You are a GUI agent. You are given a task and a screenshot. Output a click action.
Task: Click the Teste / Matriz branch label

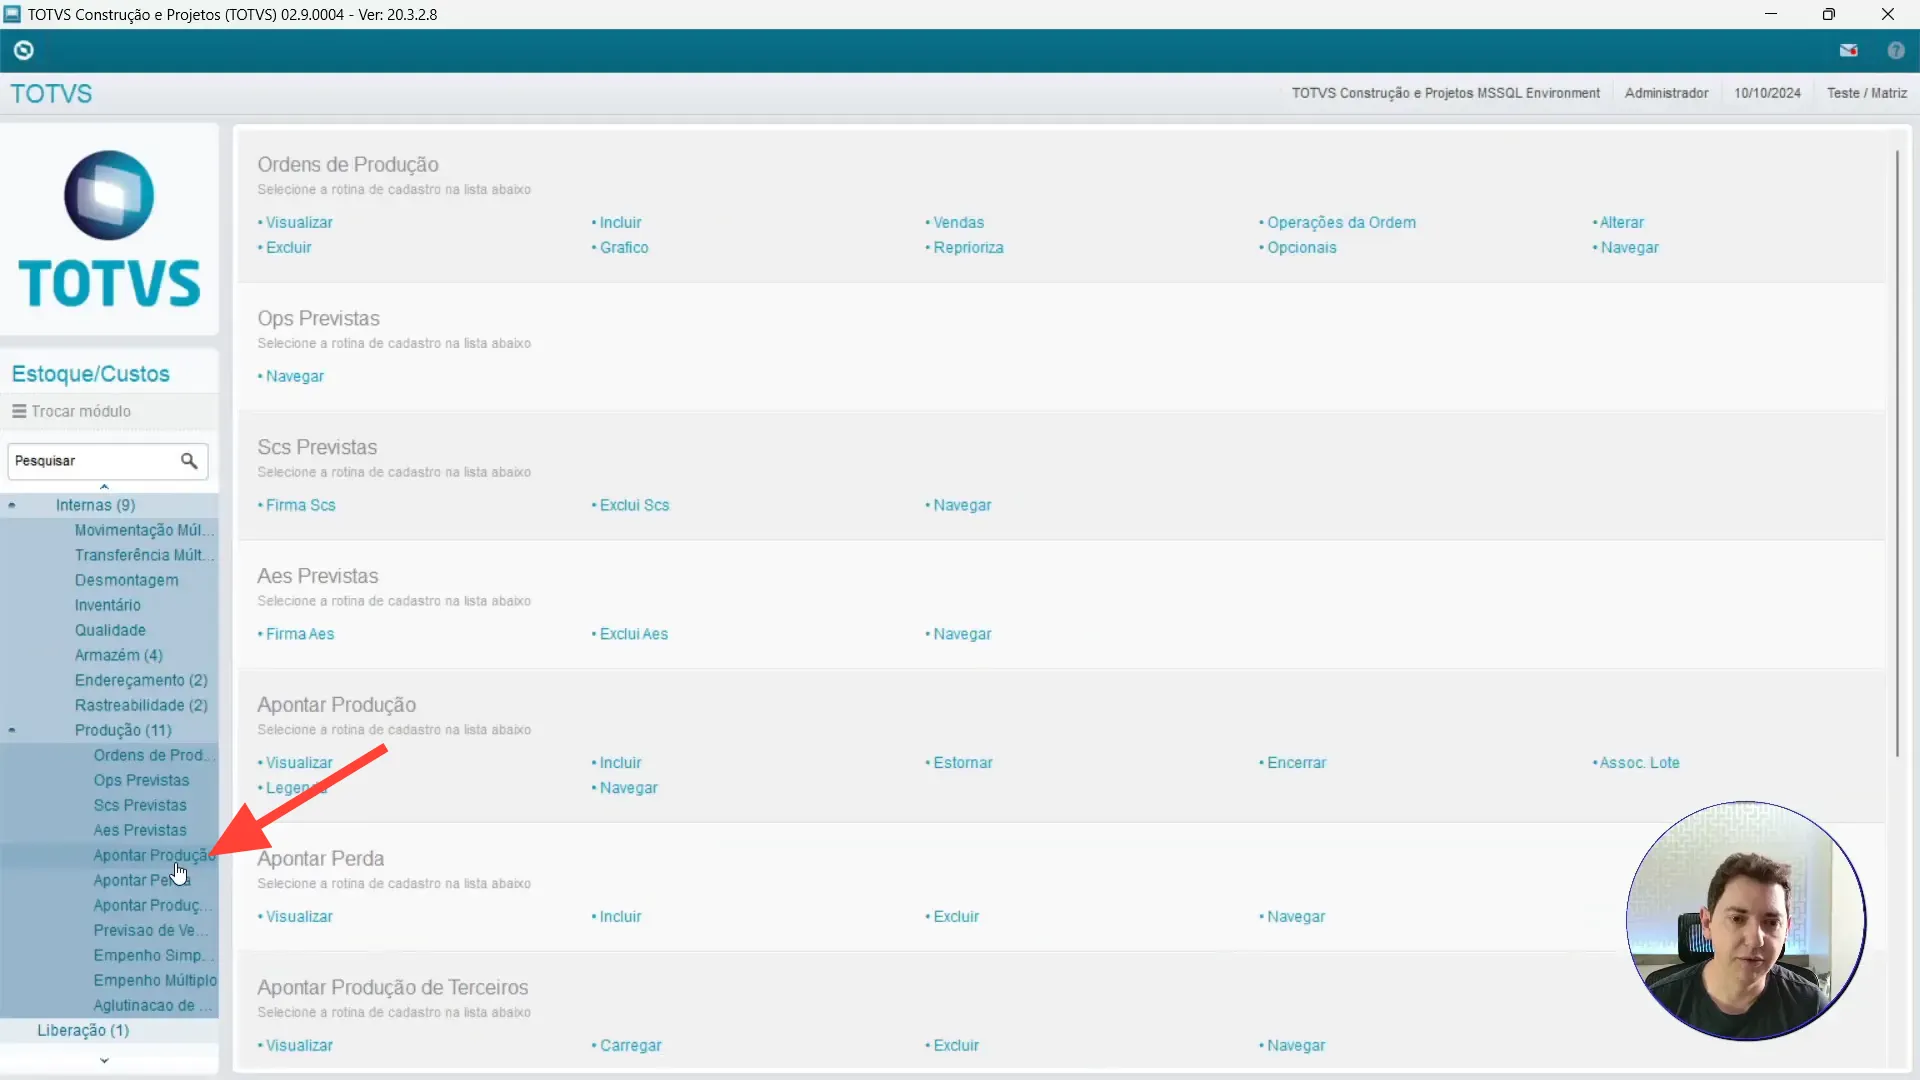click(1866, 93)
